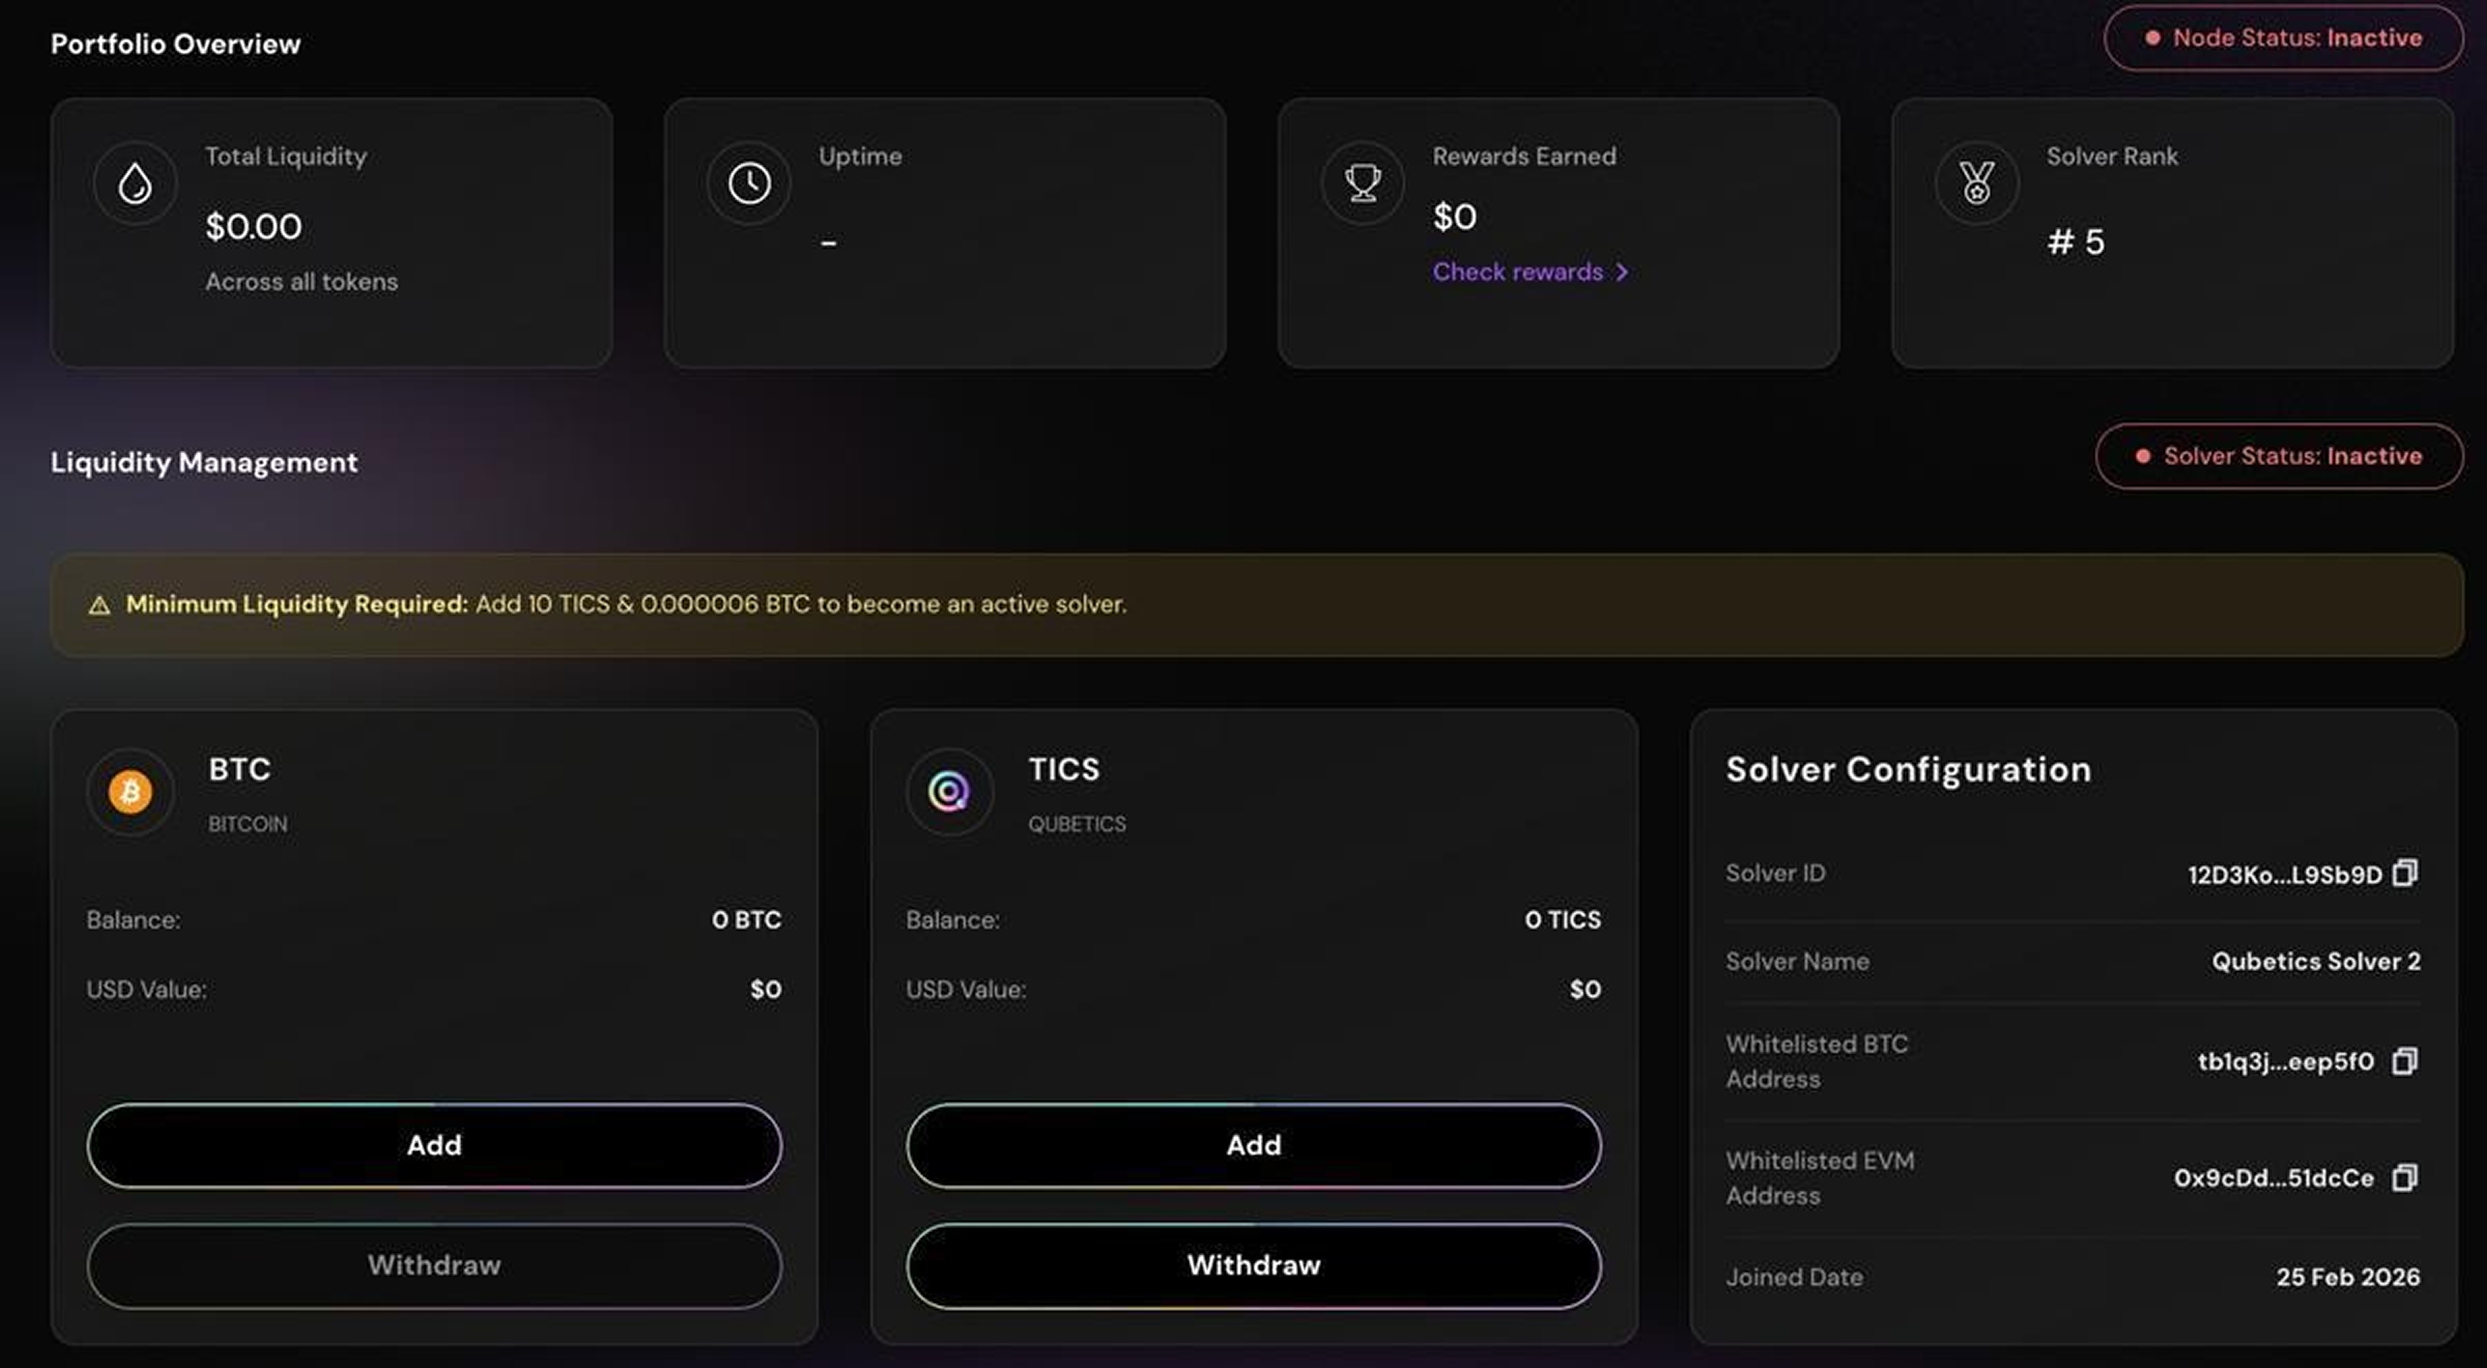Click the Node Status Inactive badge
The height and width of the screenshot is (1368, 2487).
click(2283, 38)
